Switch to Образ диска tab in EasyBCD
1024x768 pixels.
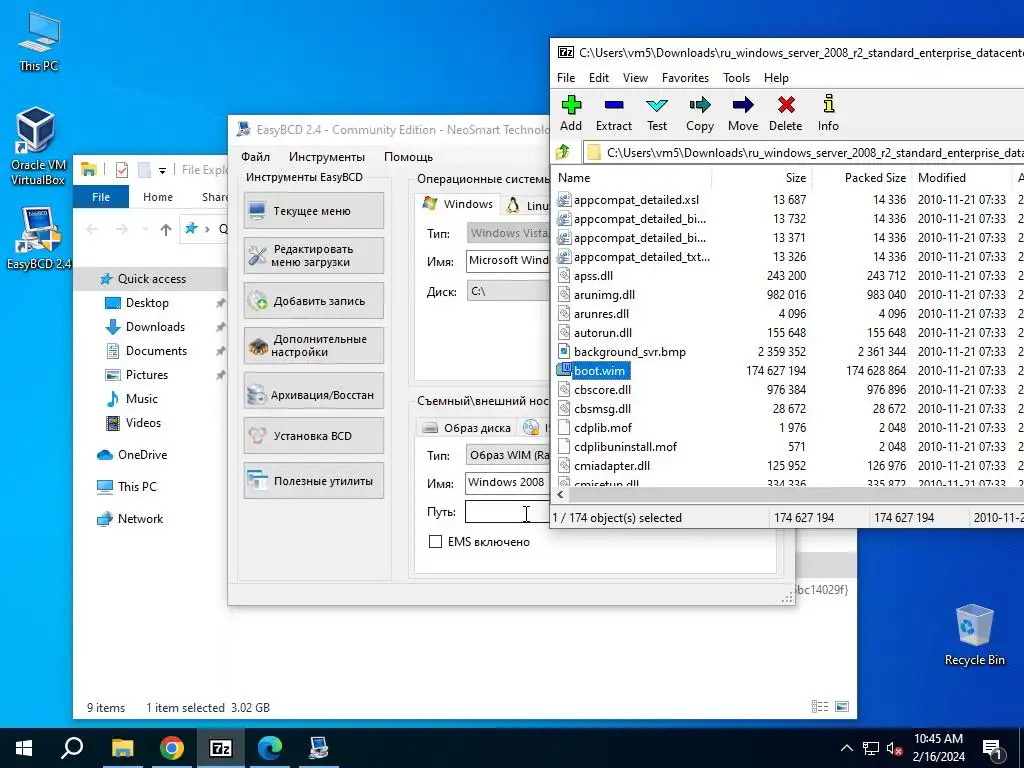click(x=466, y=428)
